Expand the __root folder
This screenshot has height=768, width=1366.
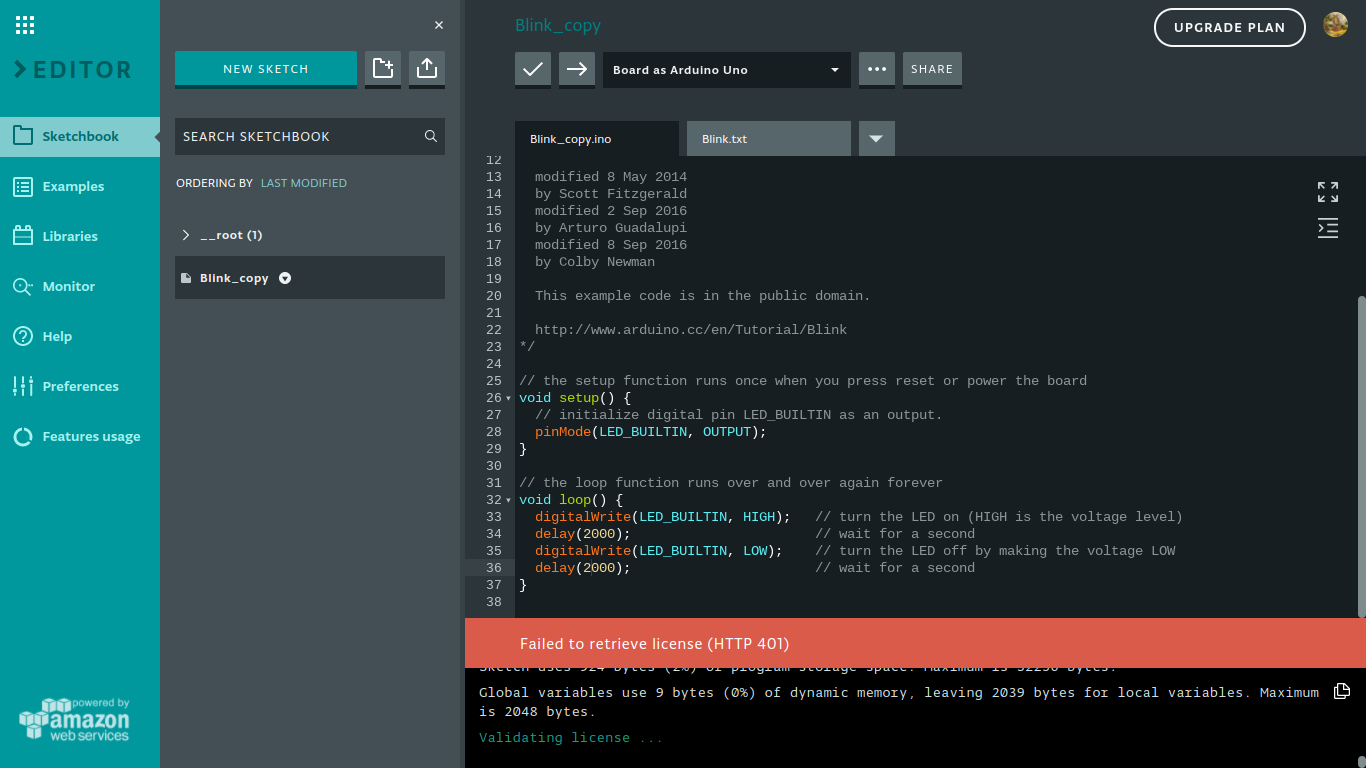[x=186, y=235]
